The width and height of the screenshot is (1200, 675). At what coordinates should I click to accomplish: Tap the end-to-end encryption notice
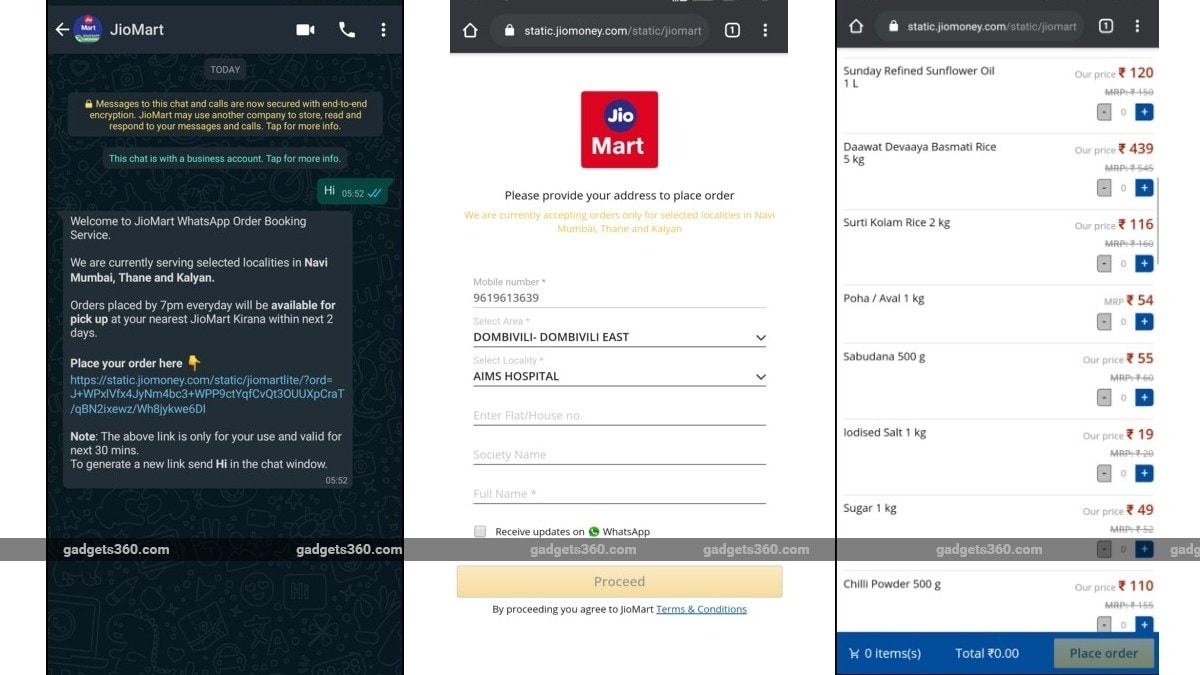(225, 115)
